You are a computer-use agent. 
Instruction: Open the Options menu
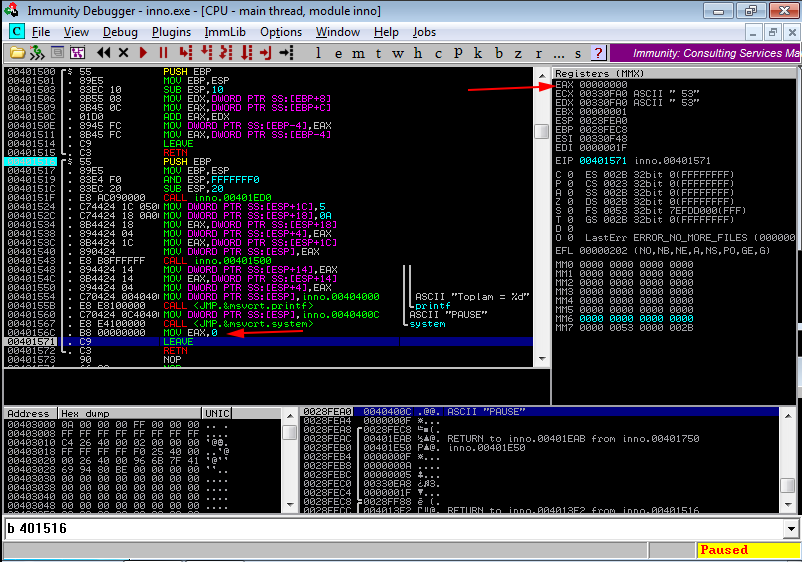pyautogui.click(x=281, y=32)
